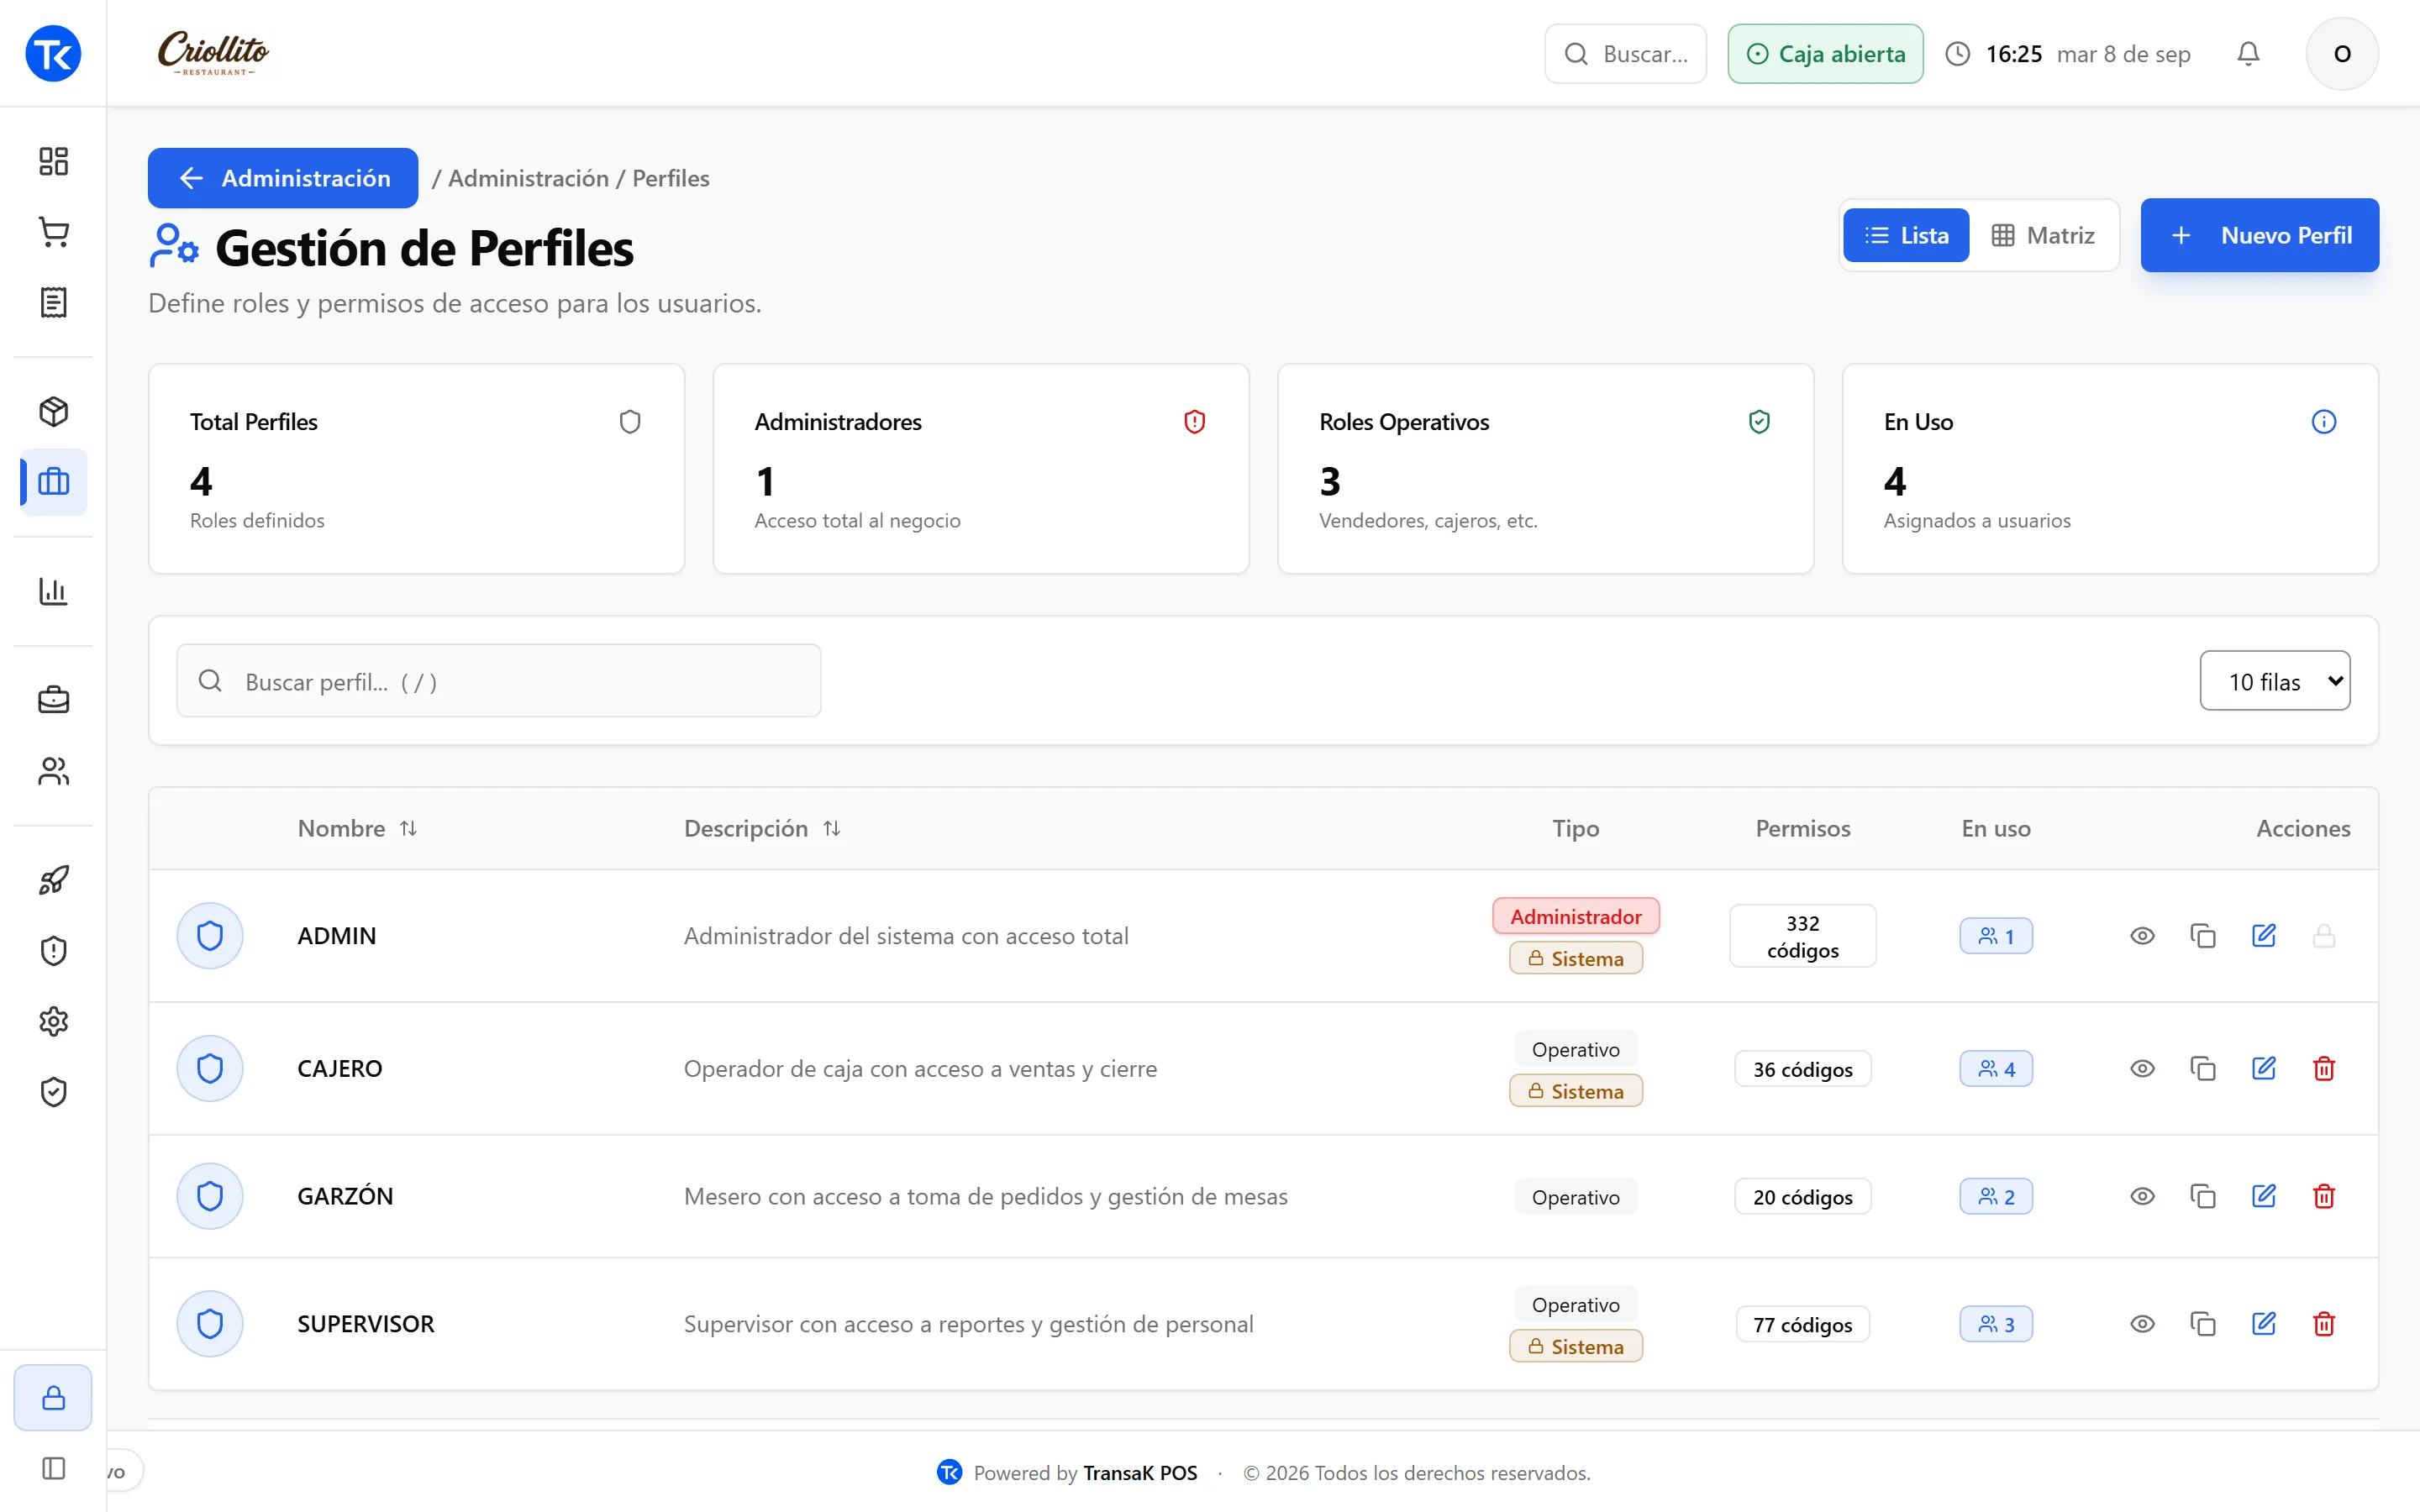Collapse the sidebar panel icon
The image size is (2420, 1512).
(x=53, y=1468)
